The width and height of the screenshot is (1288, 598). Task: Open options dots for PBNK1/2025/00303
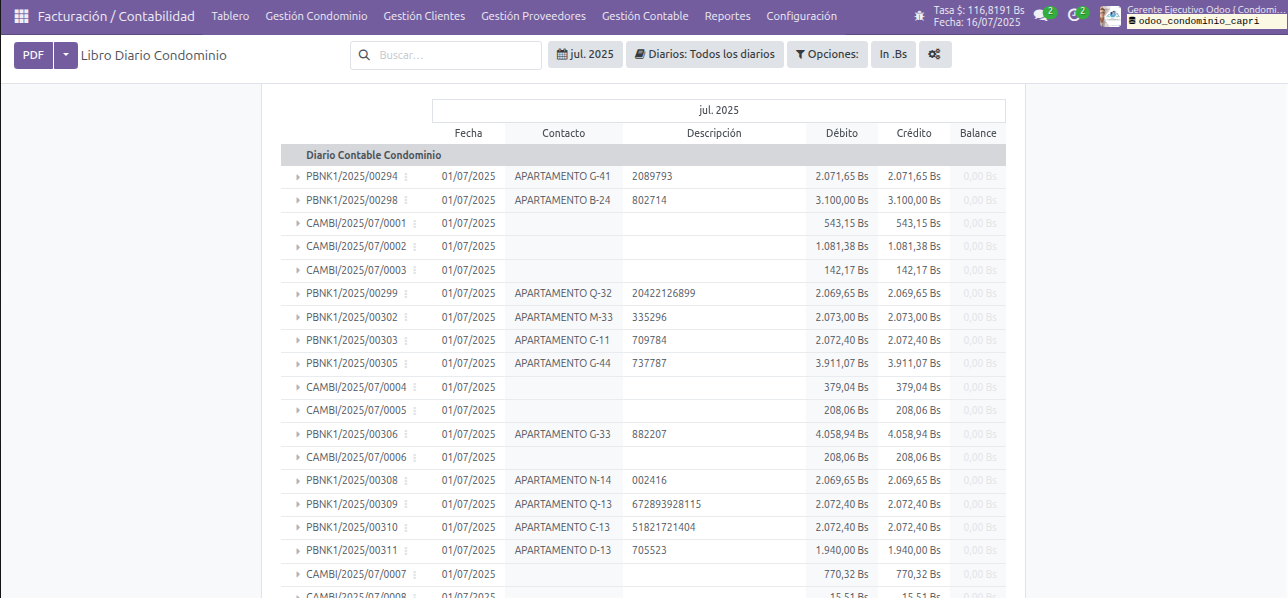[x=406, y=340]
